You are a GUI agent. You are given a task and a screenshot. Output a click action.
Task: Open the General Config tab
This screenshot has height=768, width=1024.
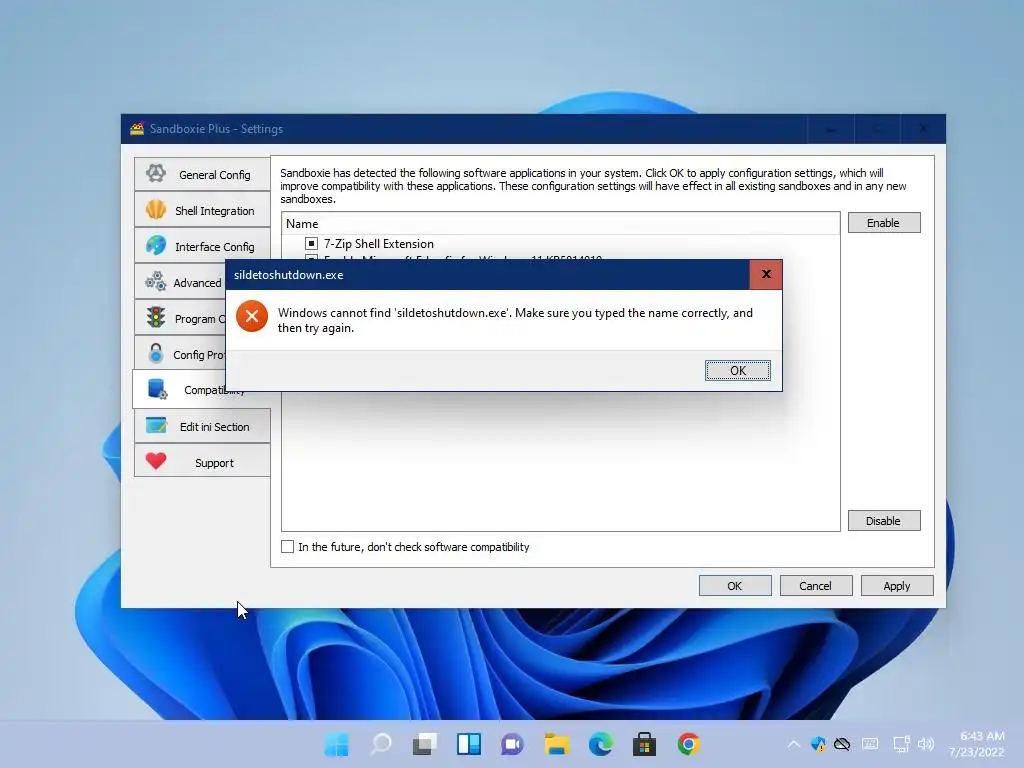click(x=202, y=174)
